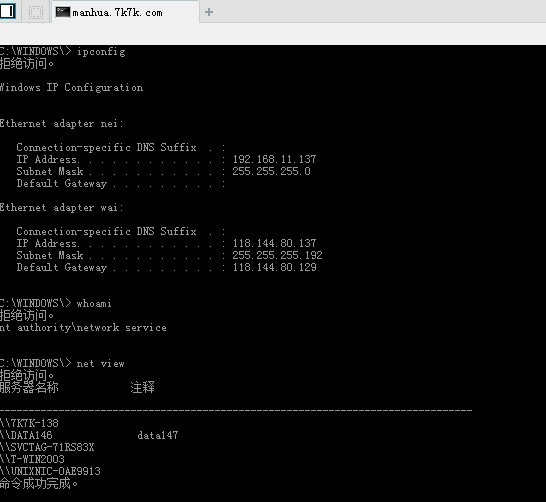This screenshot has height=502, width=546.
Task: Select IP address 192.168.11.137
Action: click(274, 159)
